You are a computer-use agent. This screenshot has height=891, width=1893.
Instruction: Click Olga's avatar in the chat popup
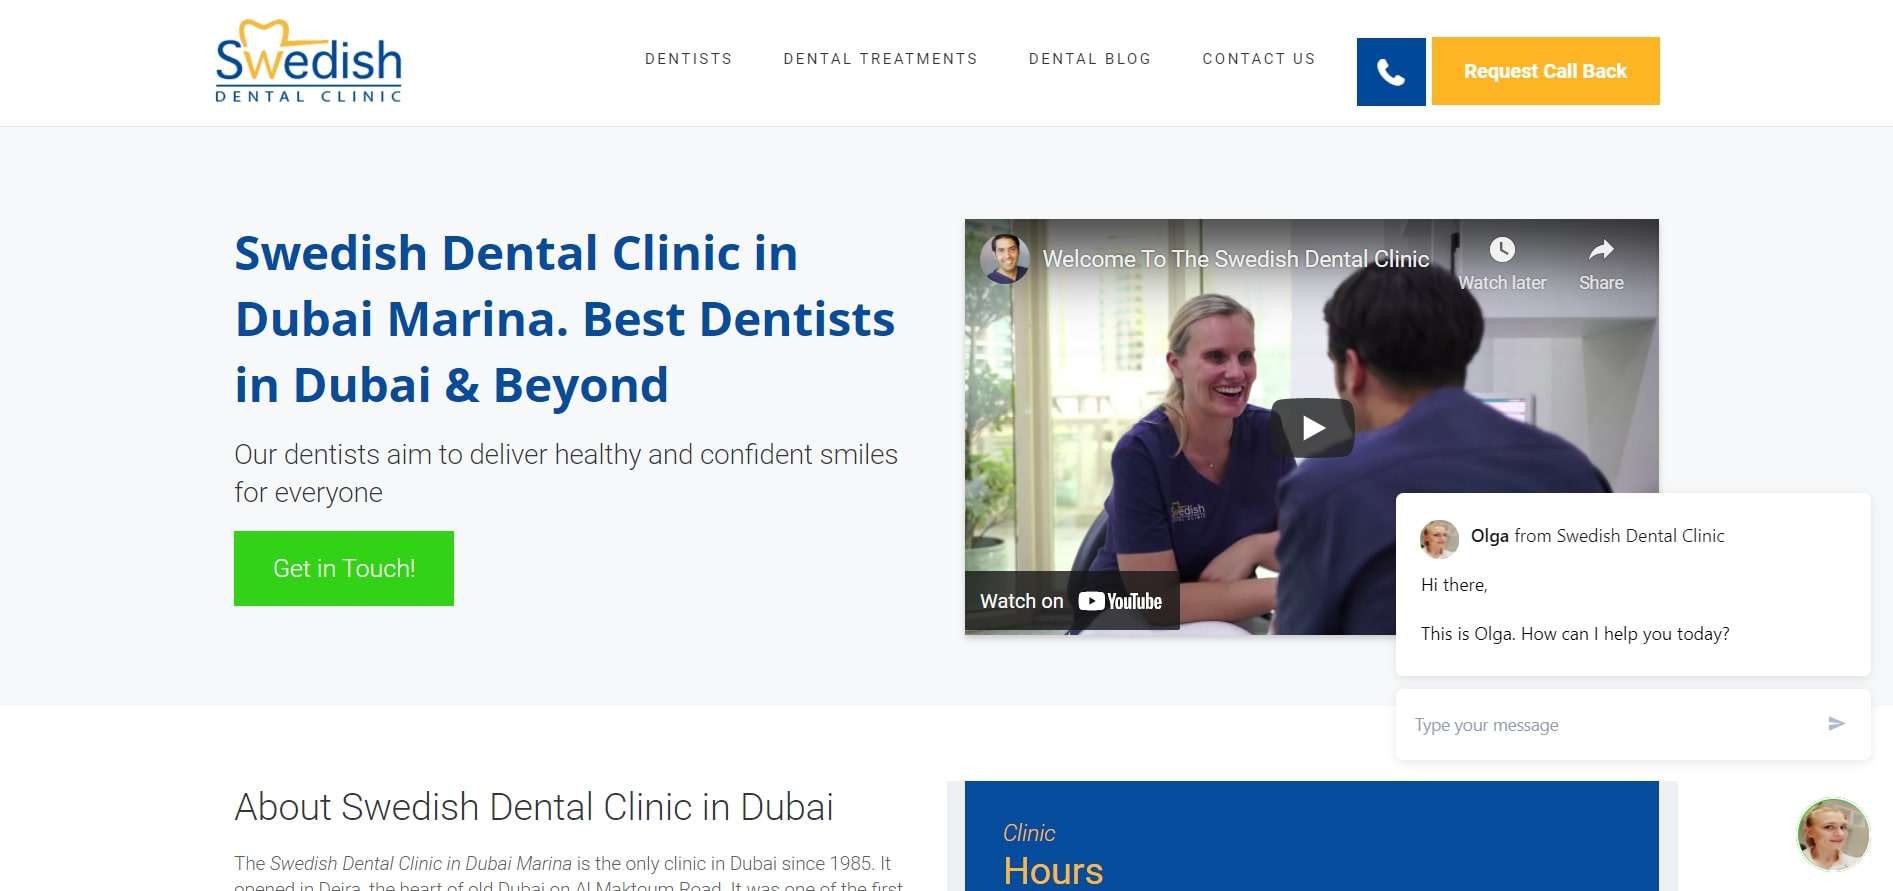click(1439, 539)
